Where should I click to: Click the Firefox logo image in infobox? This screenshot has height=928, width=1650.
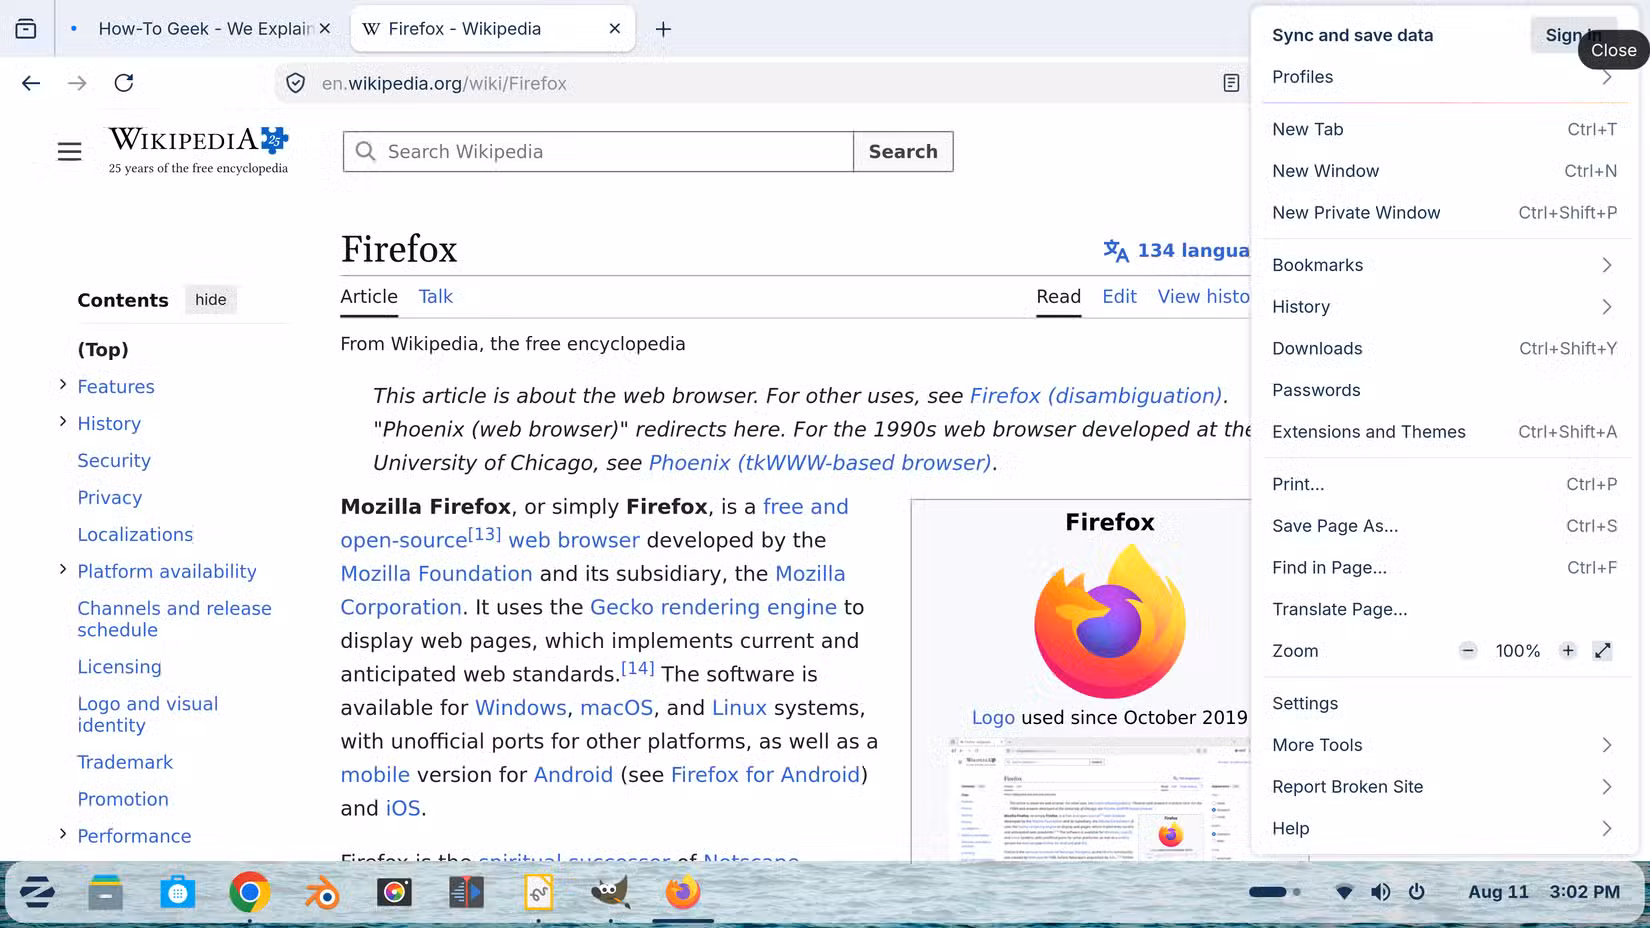[1110, 621]
